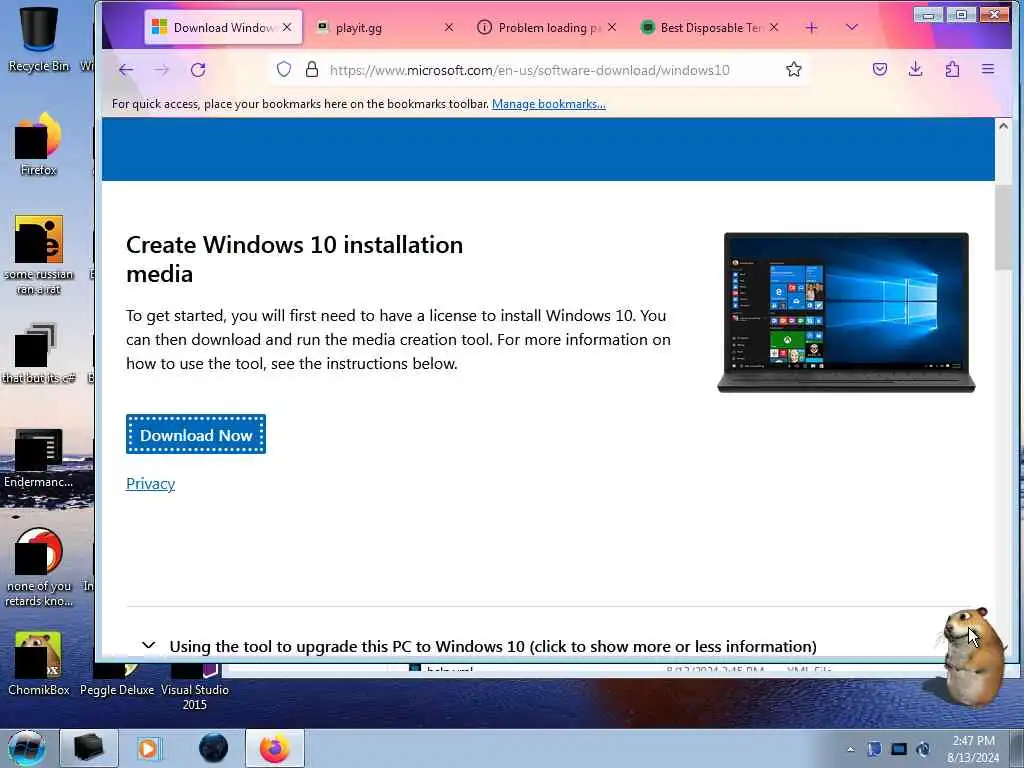
Task: Click the Firefox taskbar button
Action: click(x=275, y=748)
